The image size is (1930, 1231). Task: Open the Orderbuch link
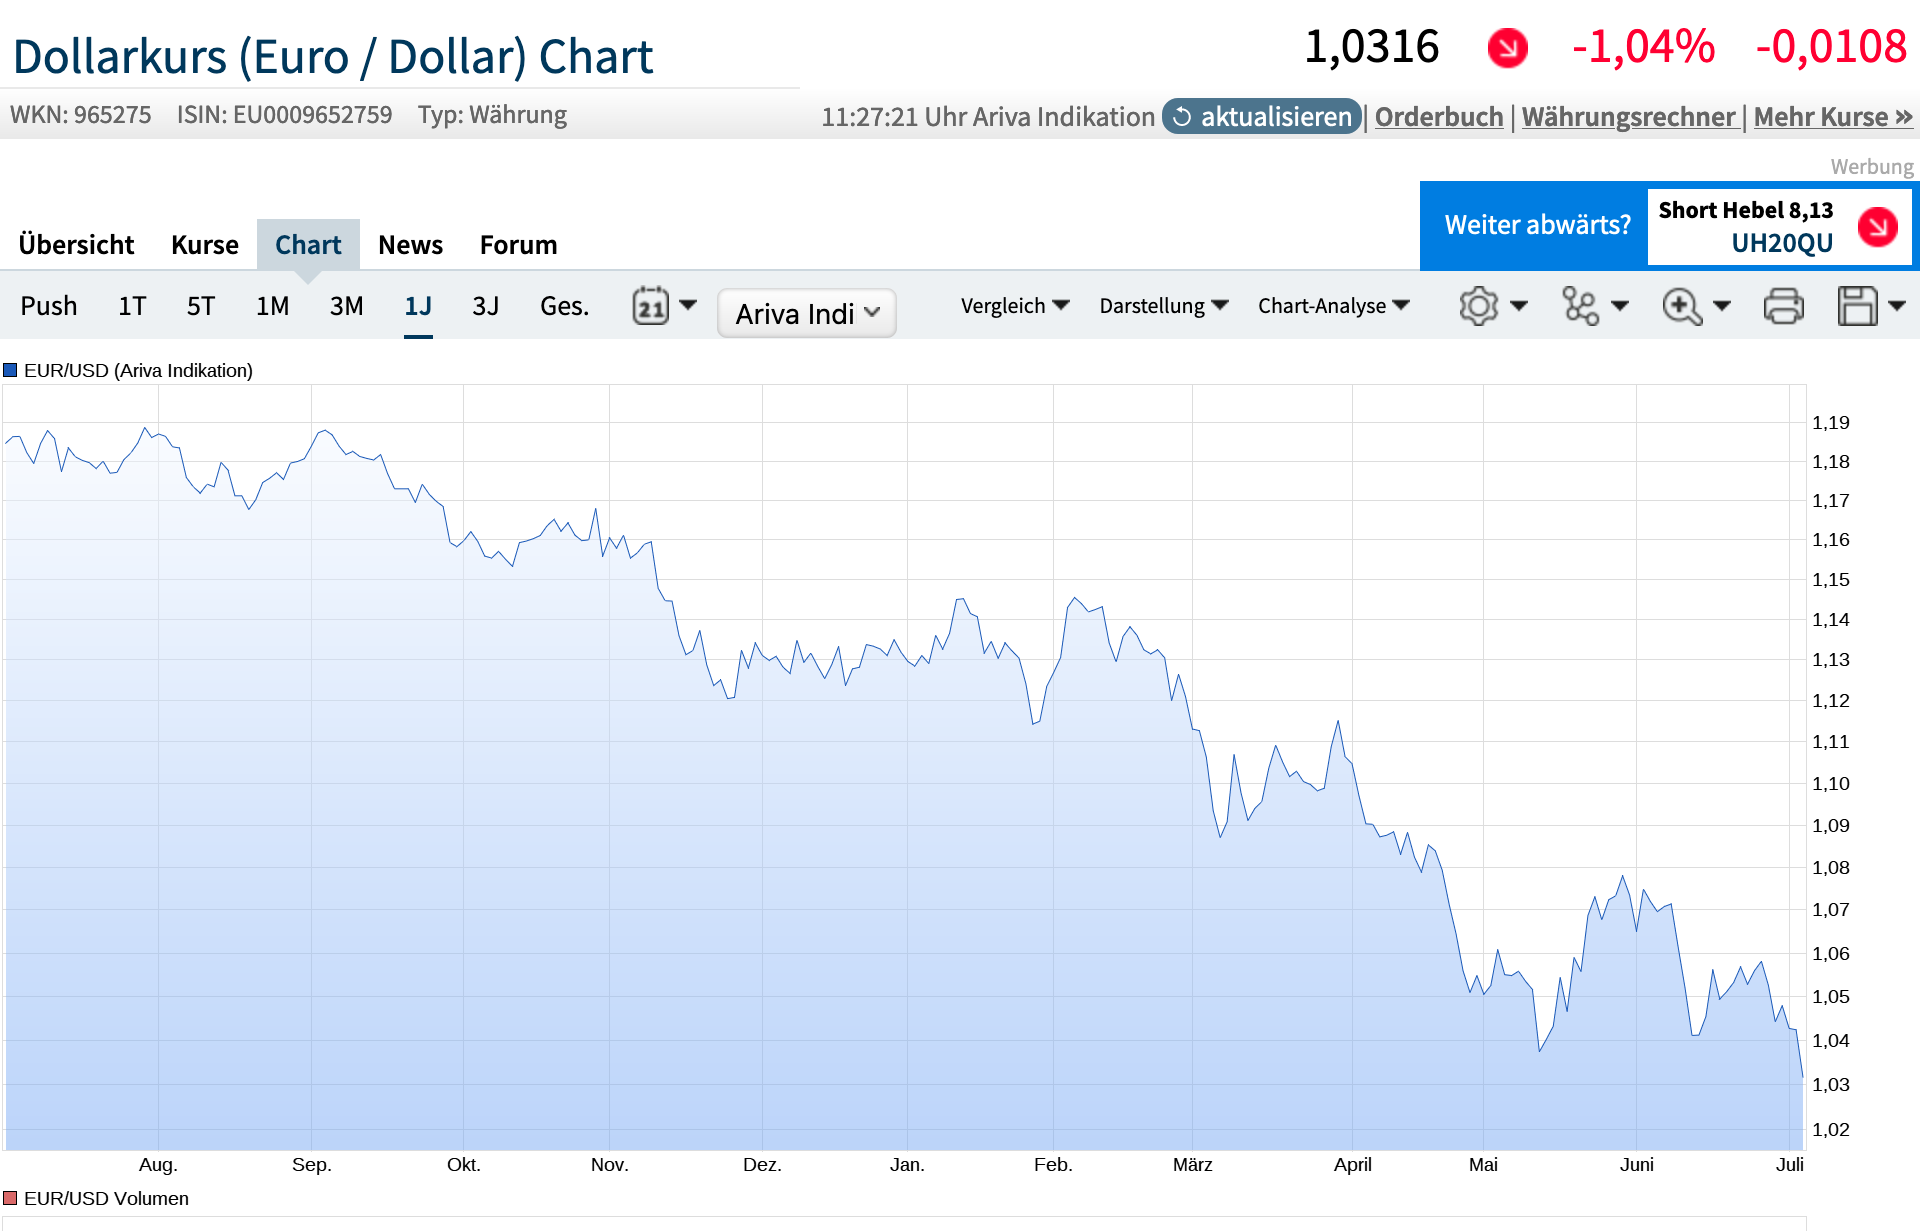[x=1438, y=117]
